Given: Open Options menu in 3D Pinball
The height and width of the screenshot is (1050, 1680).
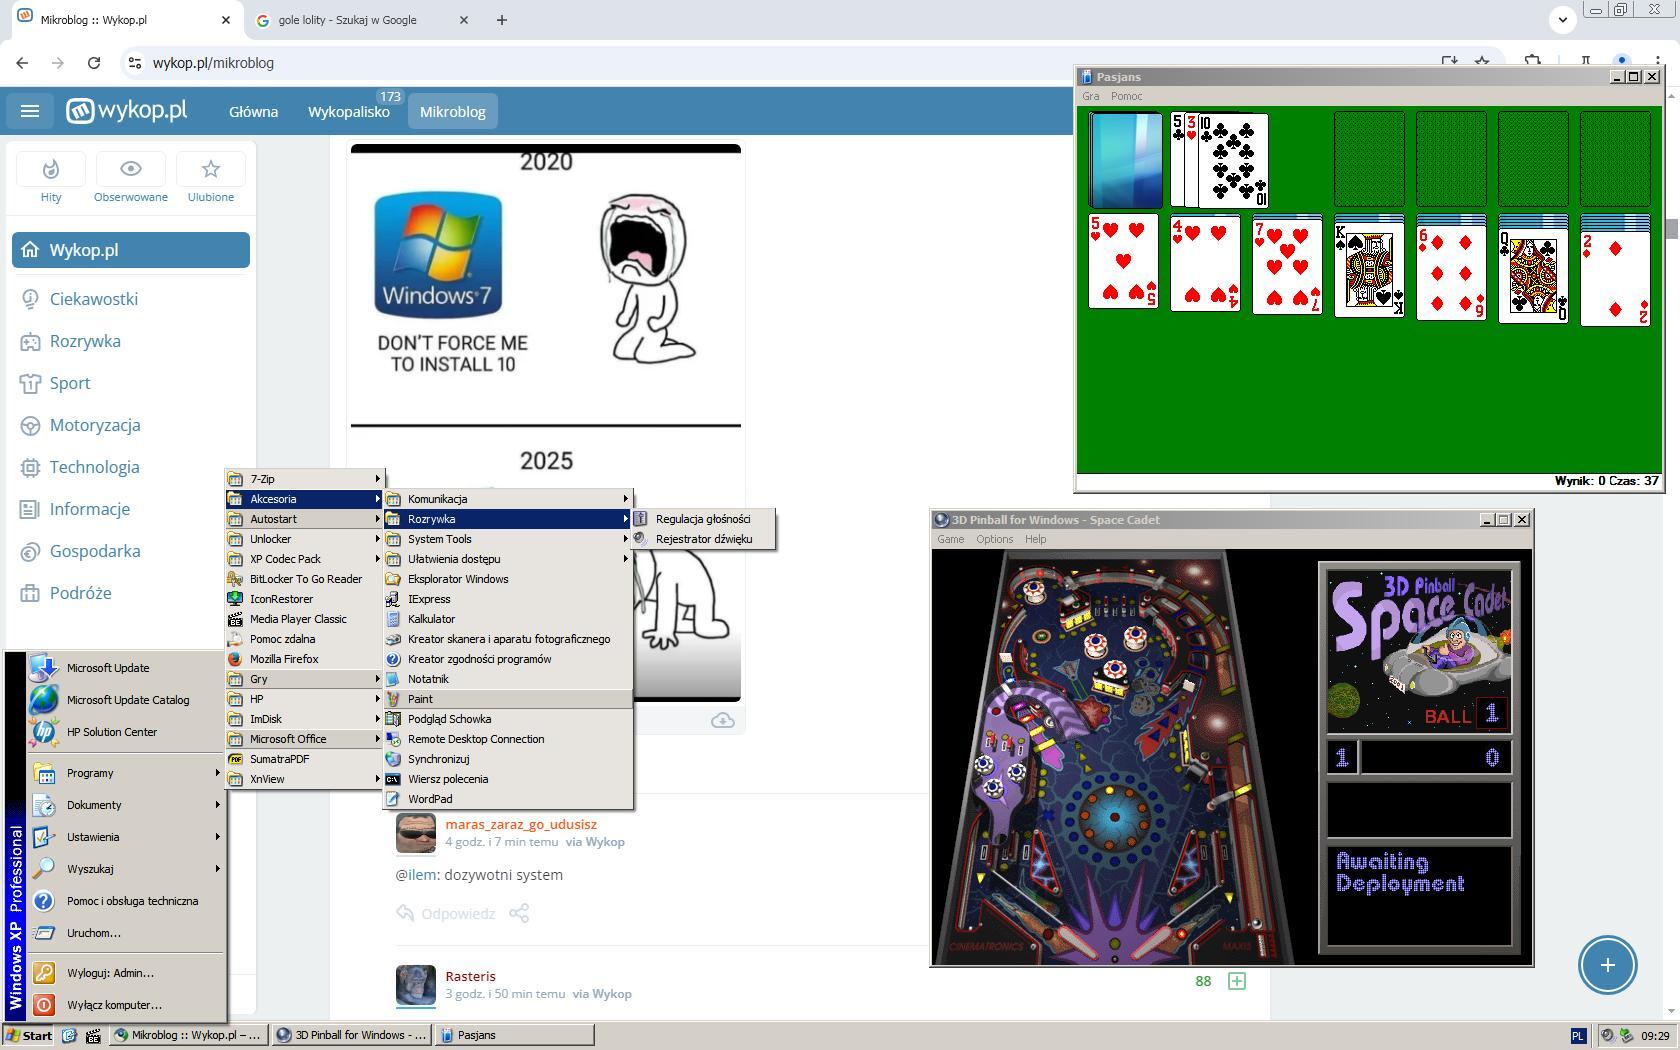Looking at the screenshot, I should pyautogui.click(x=995, y=539).
